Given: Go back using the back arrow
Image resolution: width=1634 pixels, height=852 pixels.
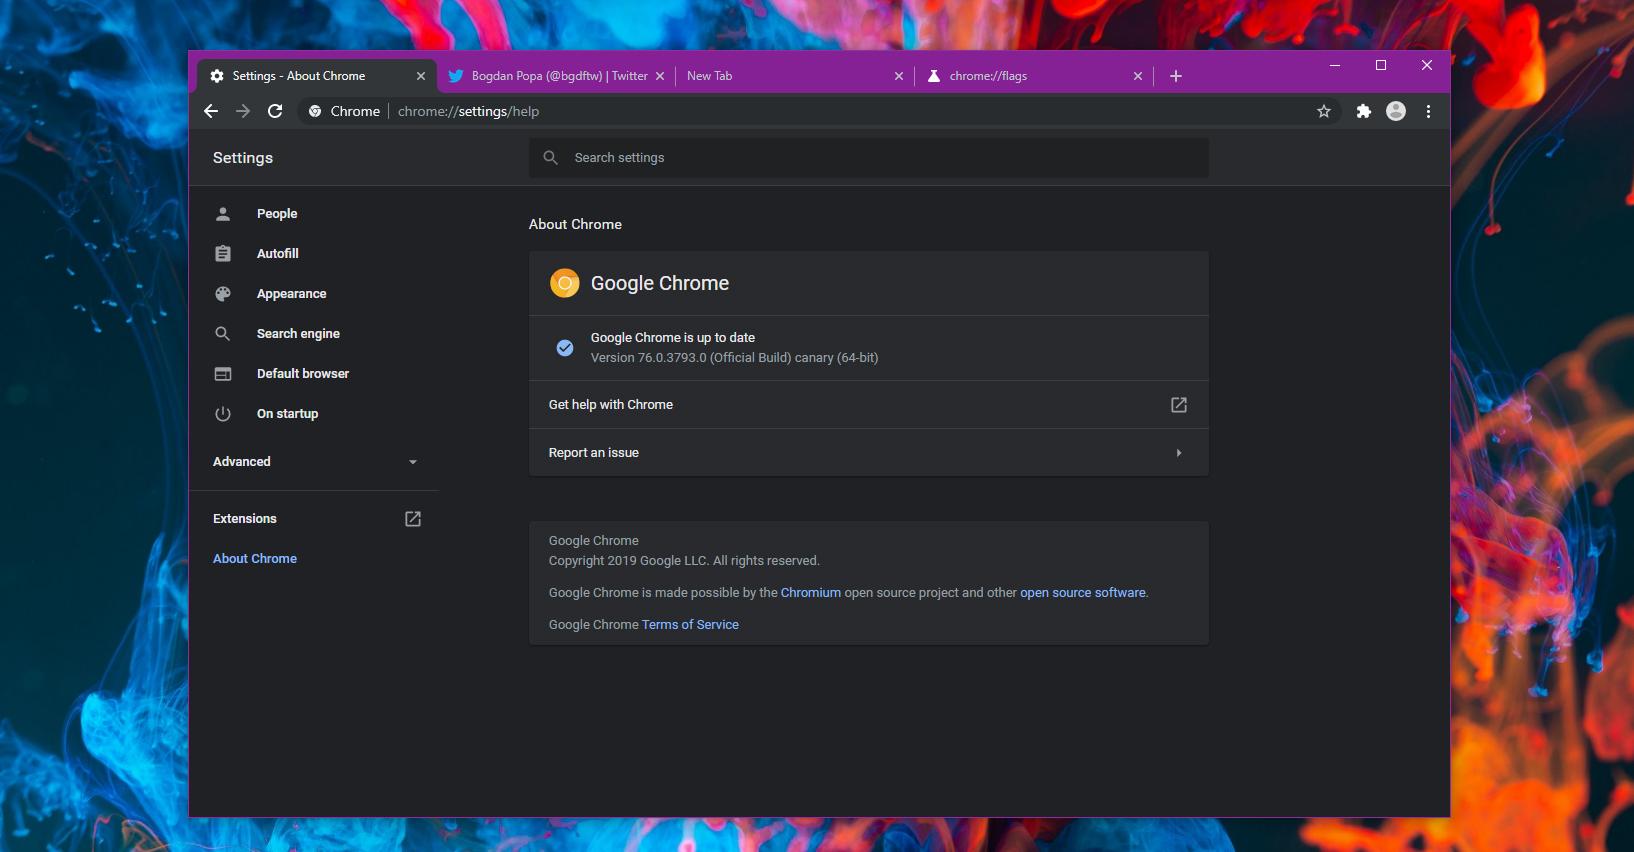Looking at the screenshot, I should pyautogui.click(x=211, y=111).
